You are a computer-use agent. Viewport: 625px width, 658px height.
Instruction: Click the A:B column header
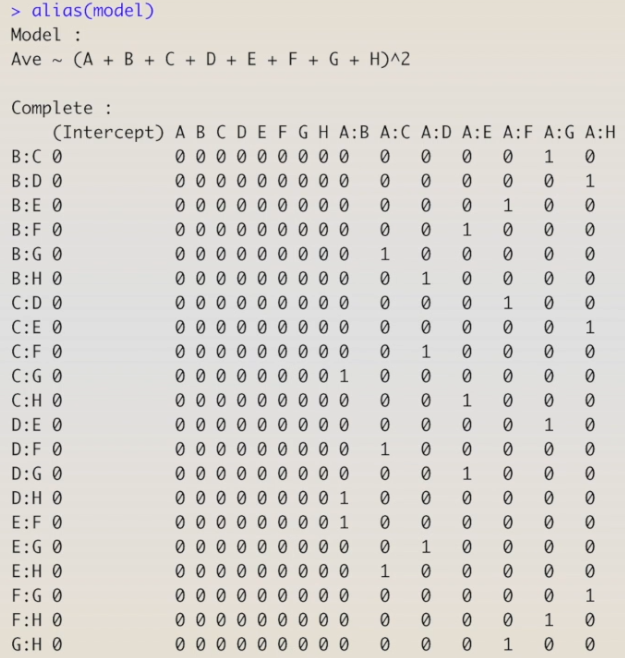pos(354,131)
